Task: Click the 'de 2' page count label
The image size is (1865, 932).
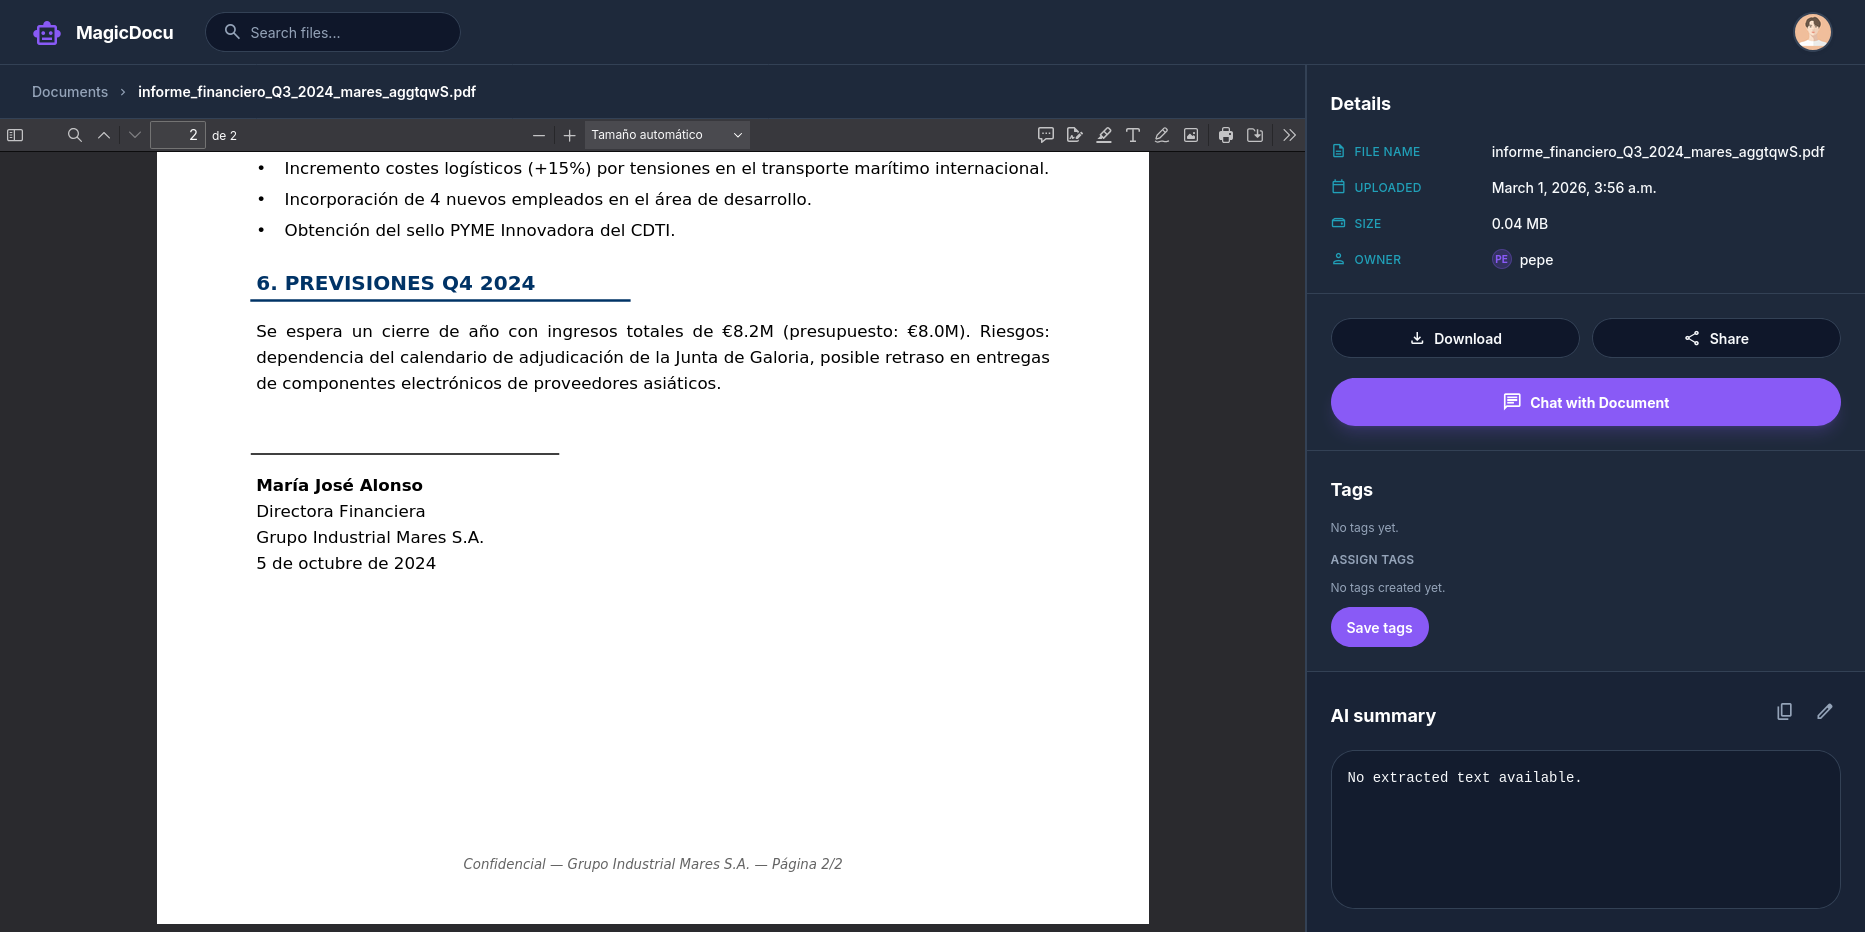Action: (224, 136)
